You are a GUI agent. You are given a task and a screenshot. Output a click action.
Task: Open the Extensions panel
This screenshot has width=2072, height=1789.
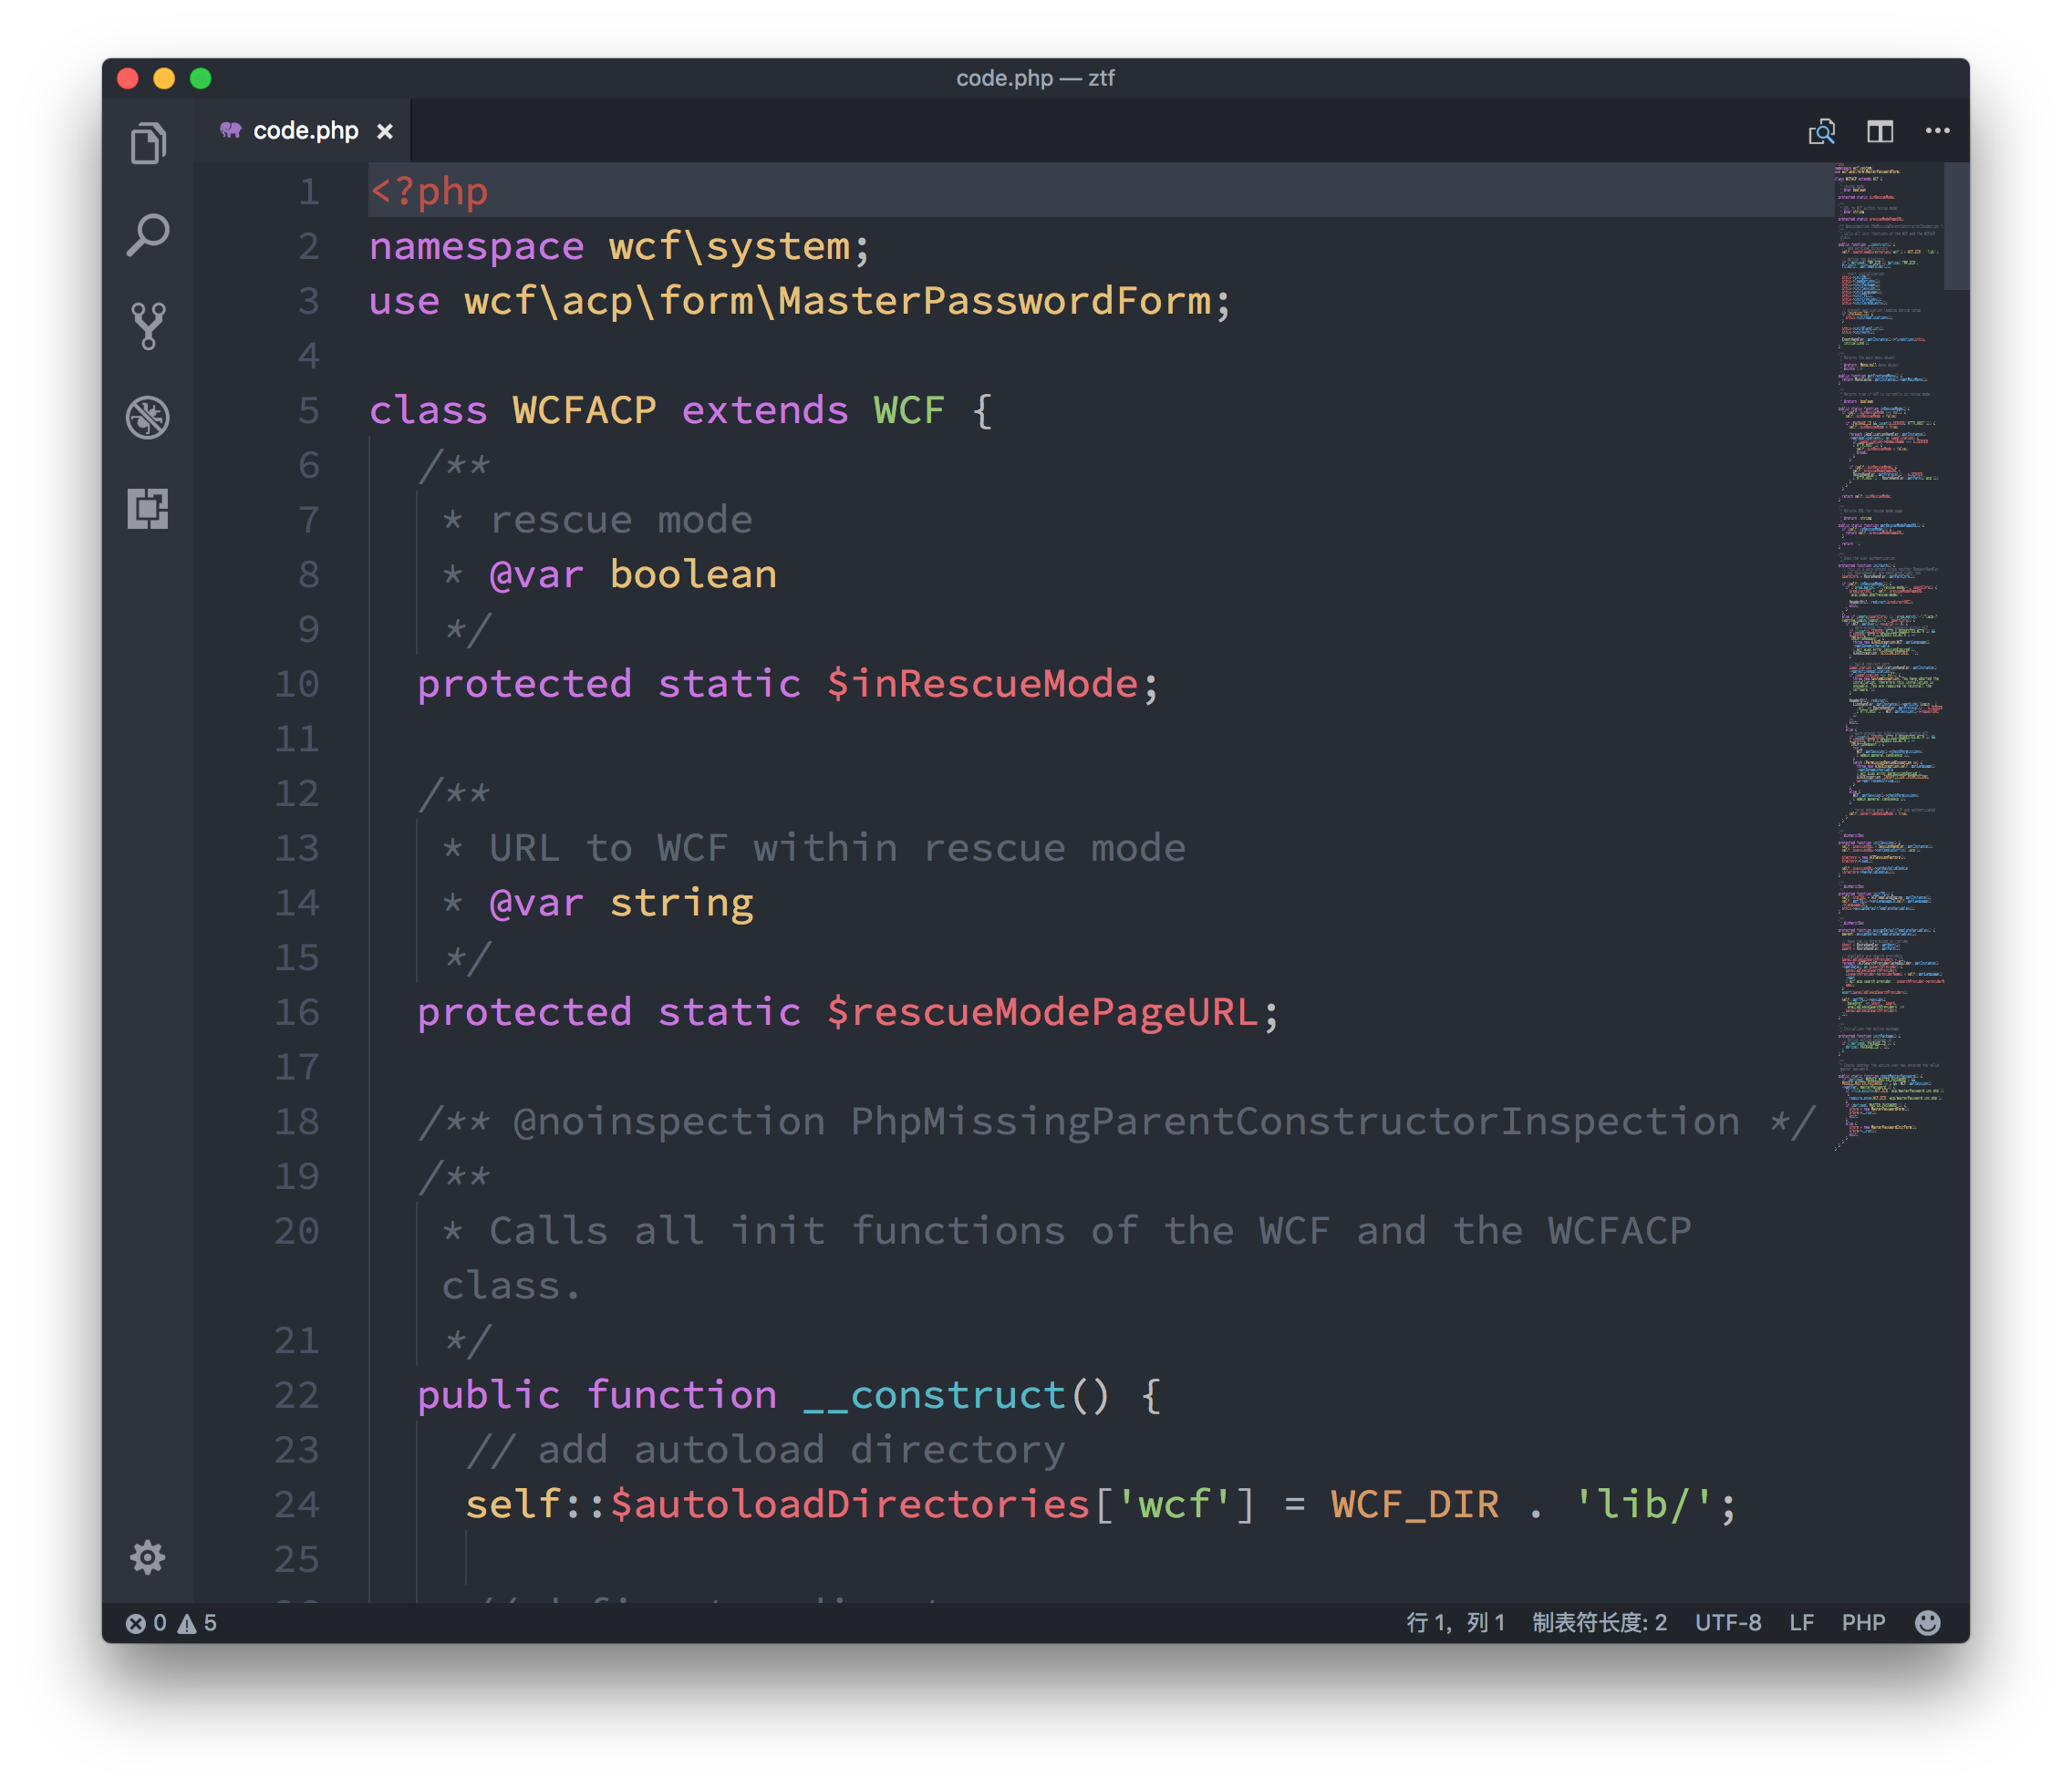click(148, 508)
